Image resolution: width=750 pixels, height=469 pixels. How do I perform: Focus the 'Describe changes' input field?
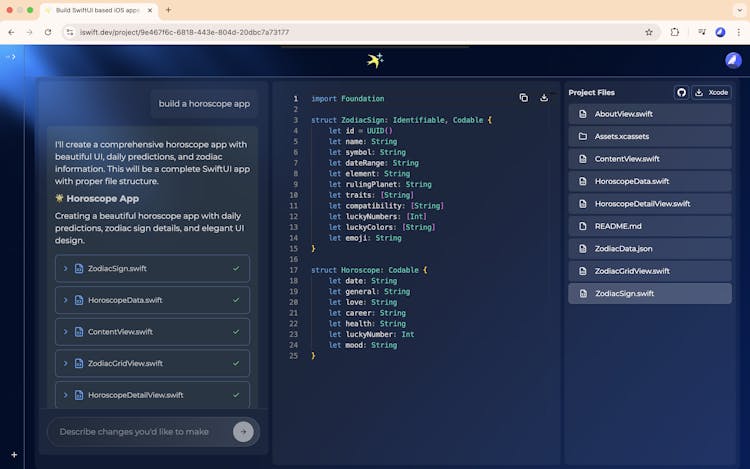pos(141,432)
